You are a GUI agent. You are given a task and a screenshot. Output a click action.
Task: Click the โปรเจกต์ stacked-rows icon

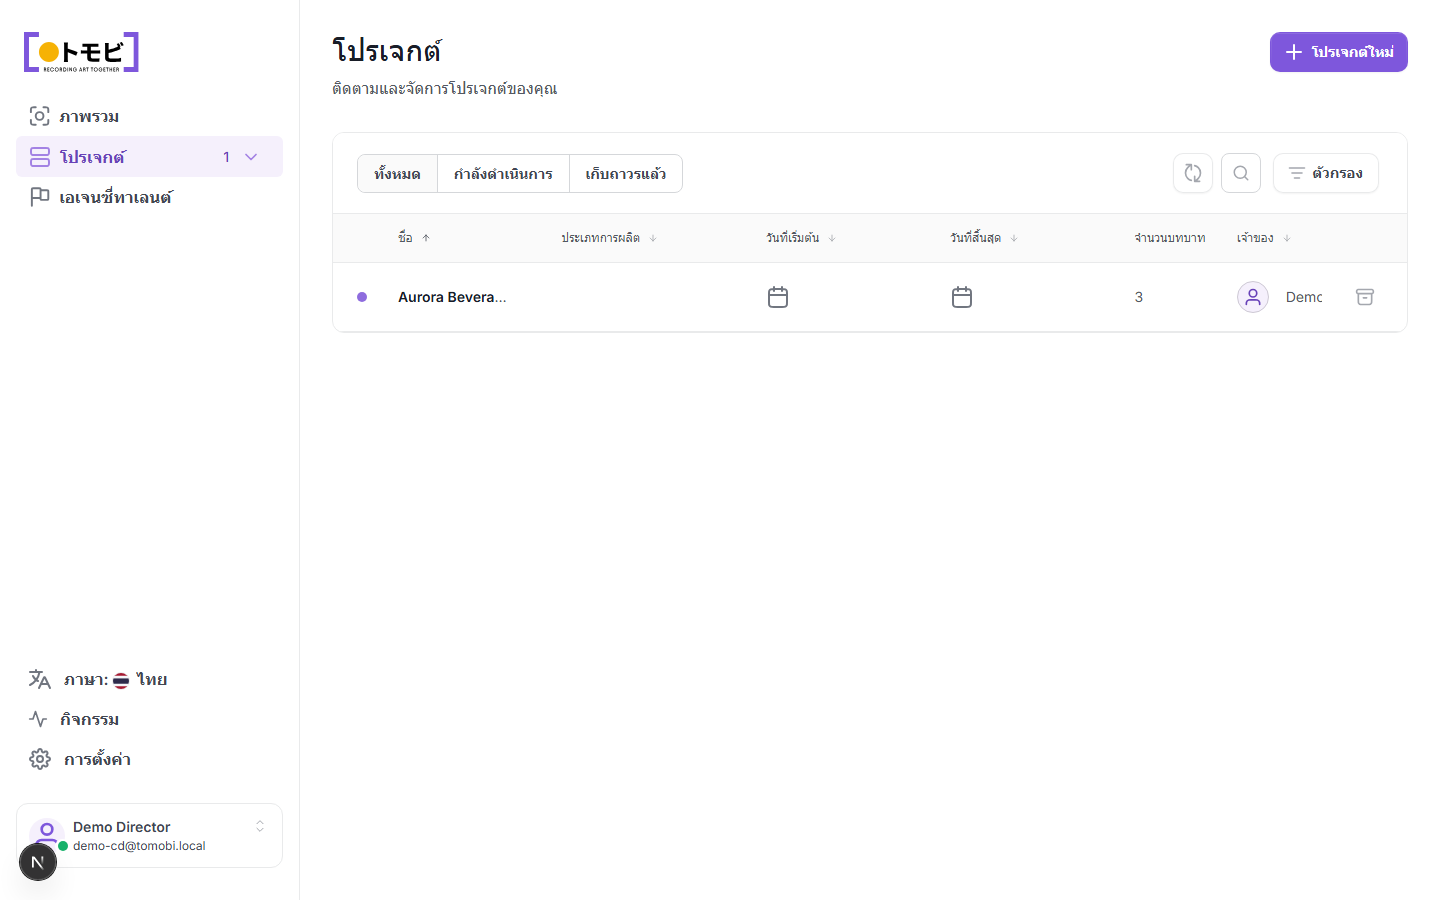39,157
